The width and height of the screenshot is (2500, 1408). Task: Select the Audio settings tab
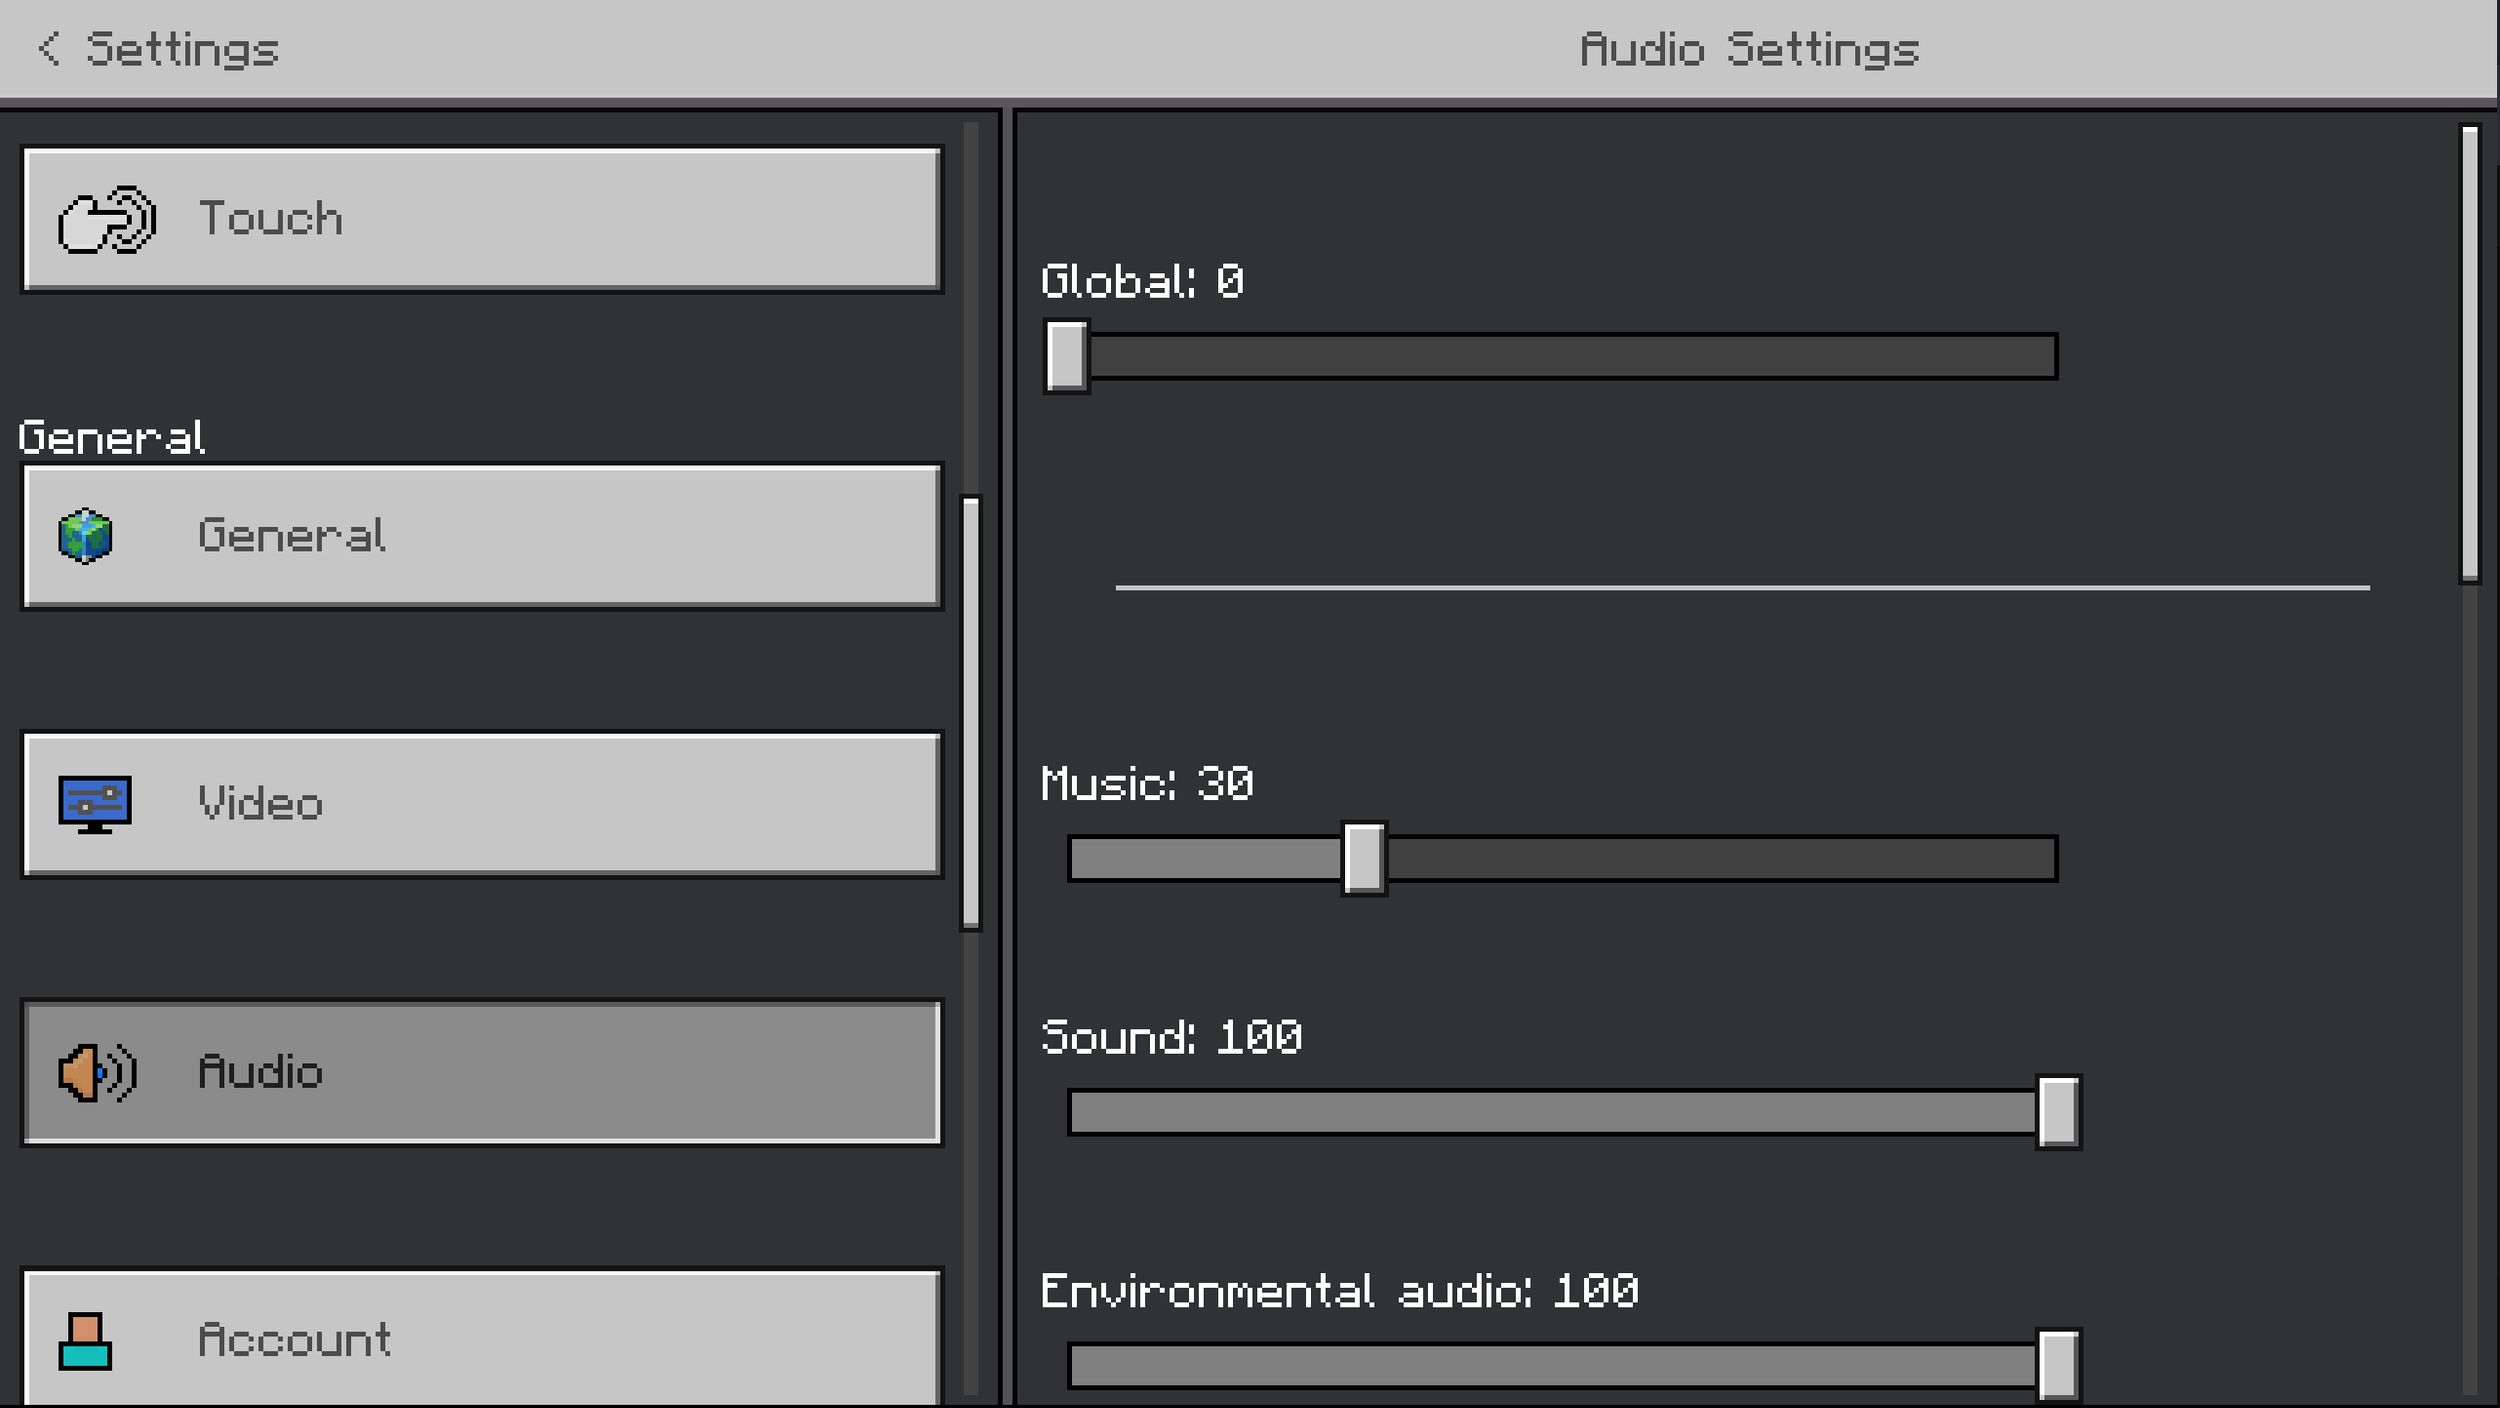(x=480, y=1073)
